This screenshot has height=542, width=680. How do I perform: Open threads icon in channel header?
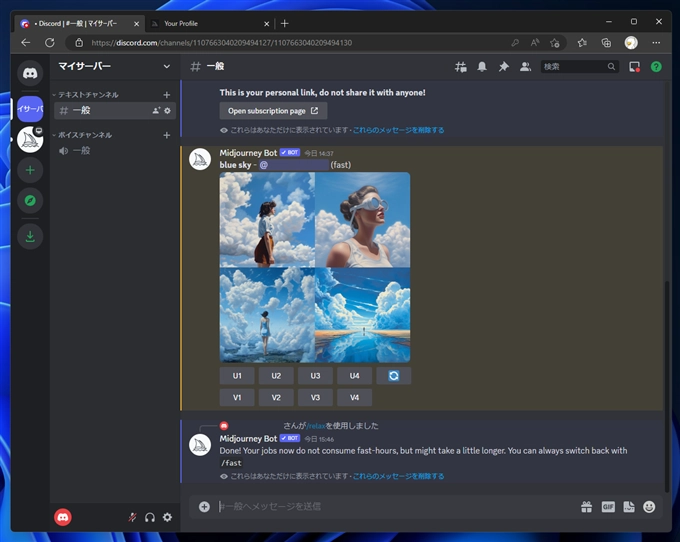(x=461, y=67)
